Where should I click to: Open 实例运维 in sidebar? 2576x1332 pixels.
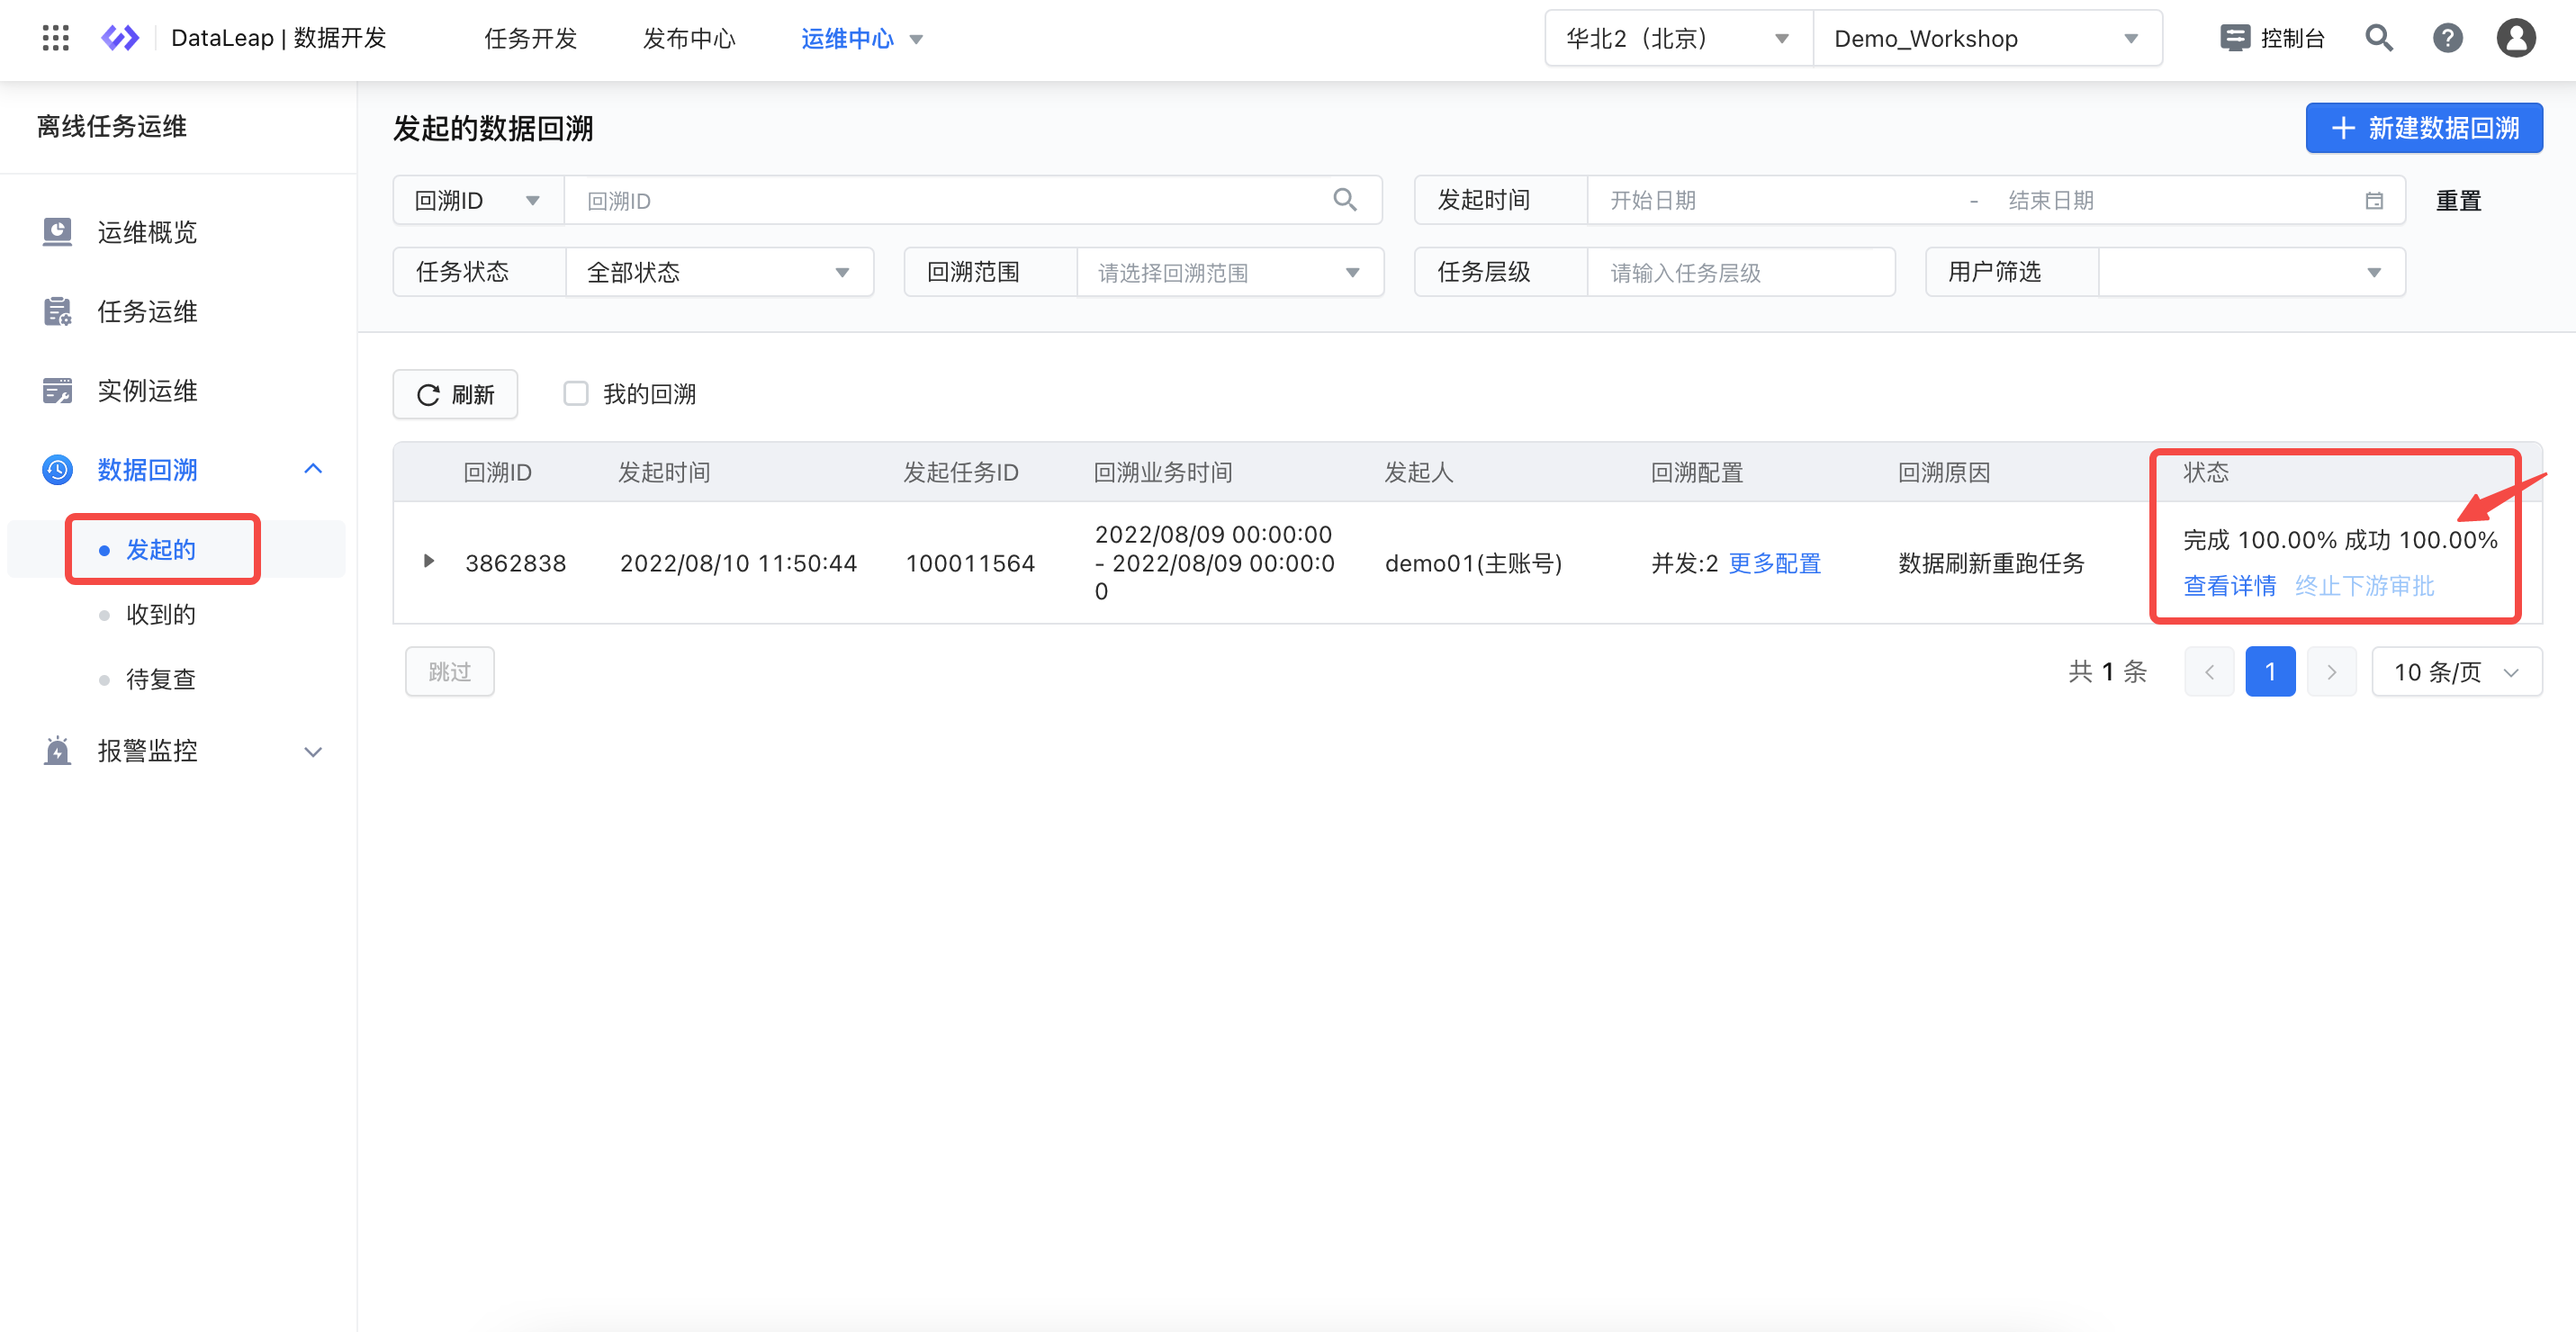(x=147, y=390)
